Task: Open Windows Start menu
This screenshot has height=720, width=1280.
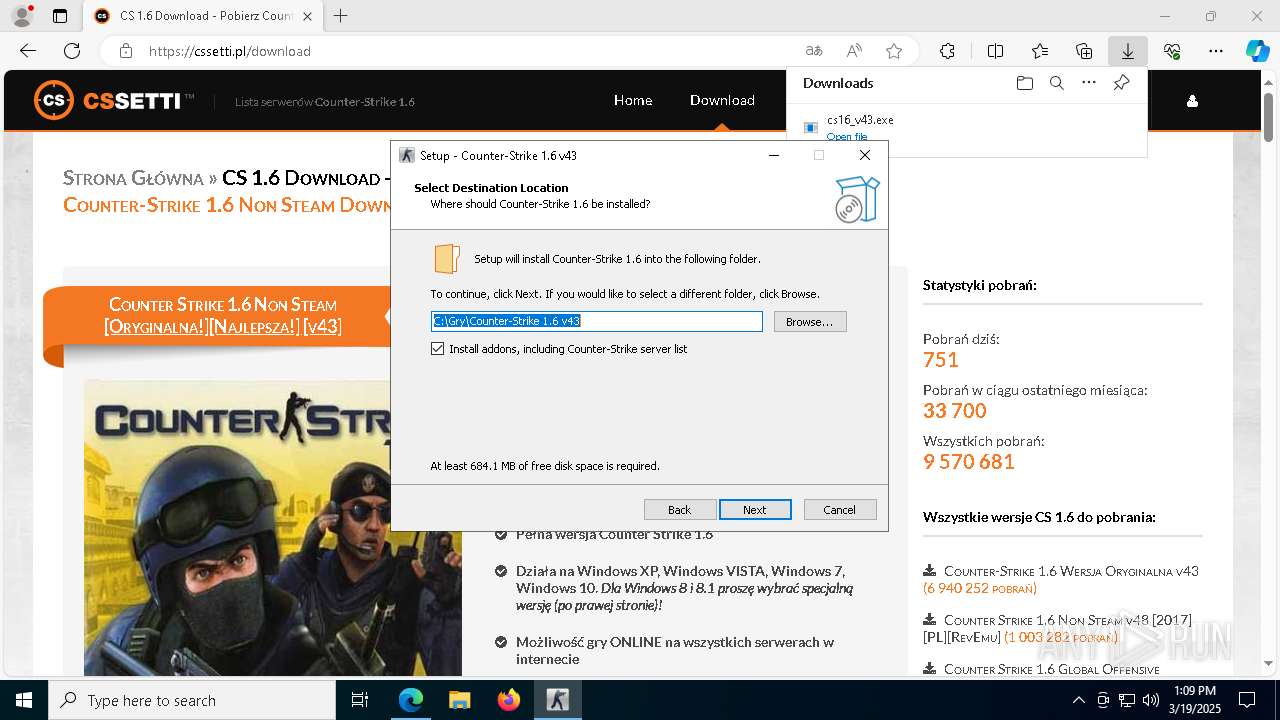Action: pos(24,700)
